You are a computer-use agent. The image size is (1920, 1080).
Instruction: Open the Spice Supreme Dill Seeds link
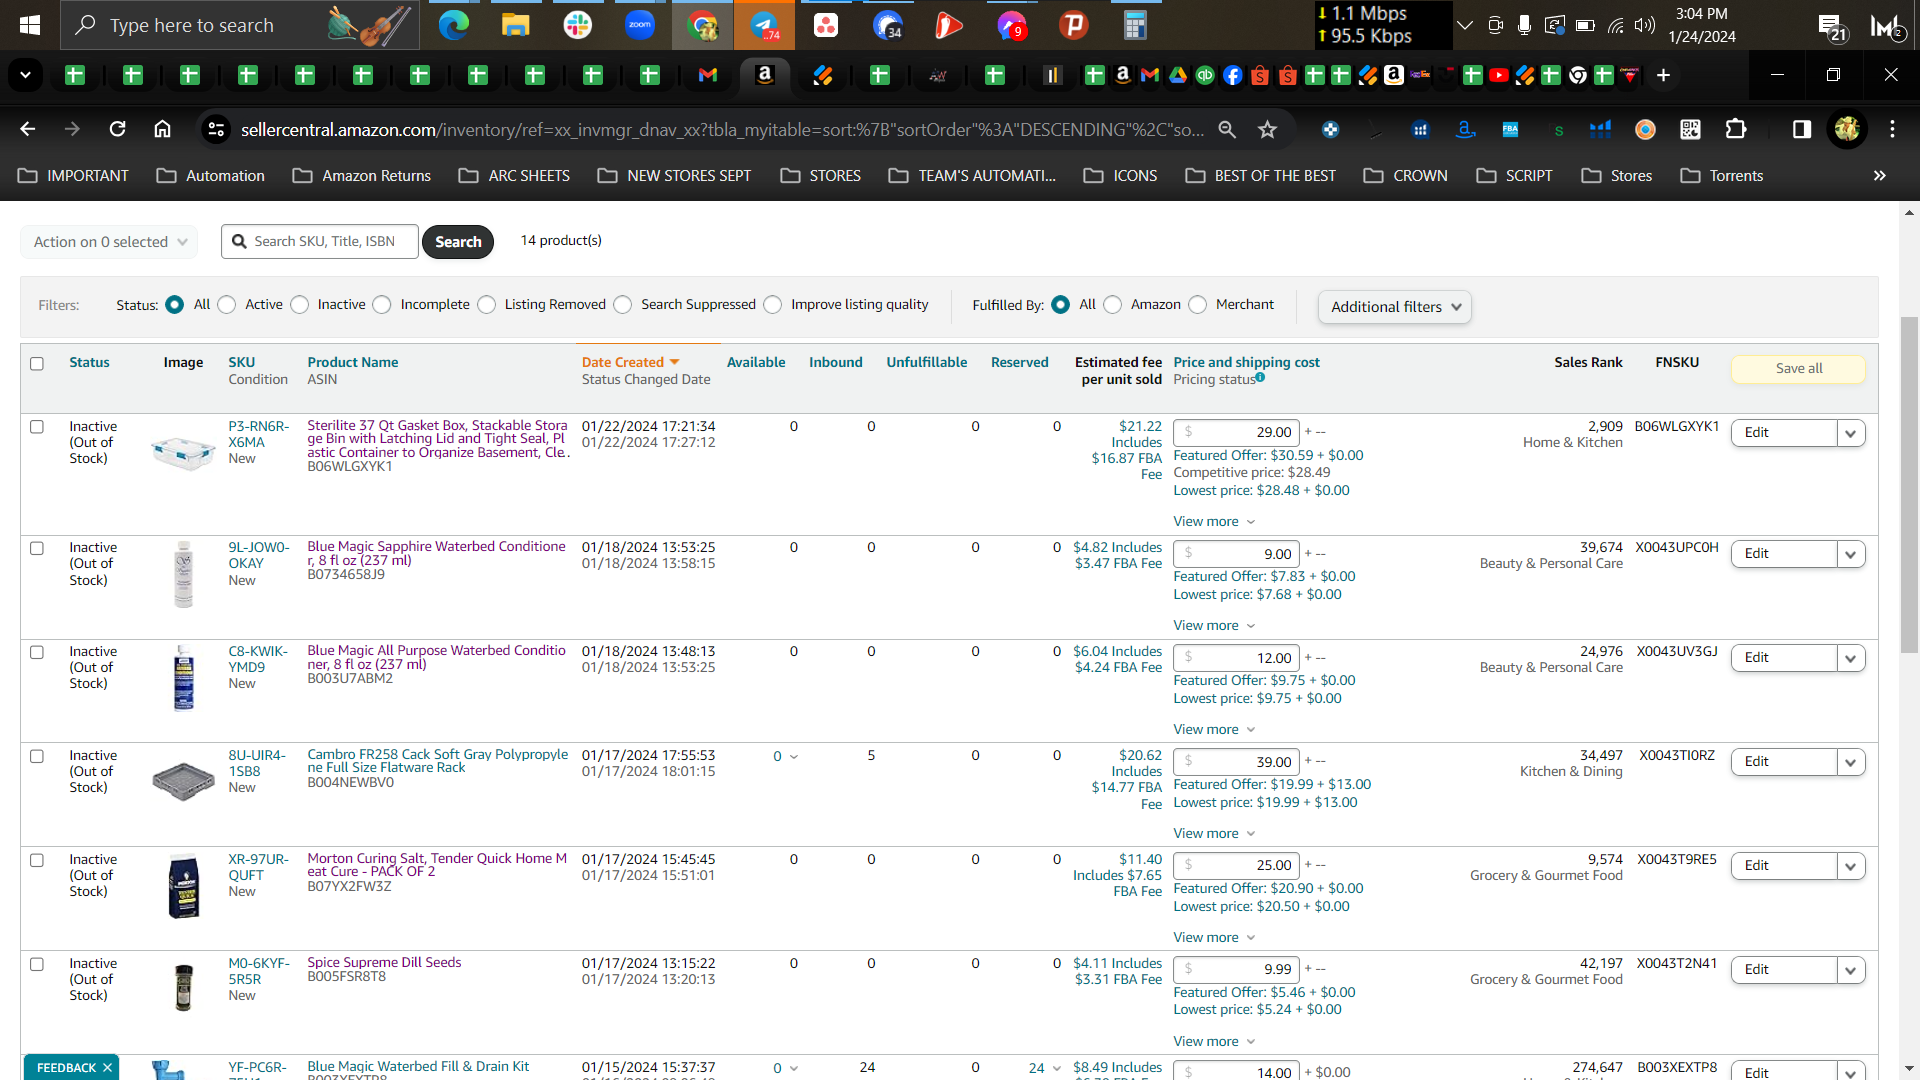[x=384, y=963]
